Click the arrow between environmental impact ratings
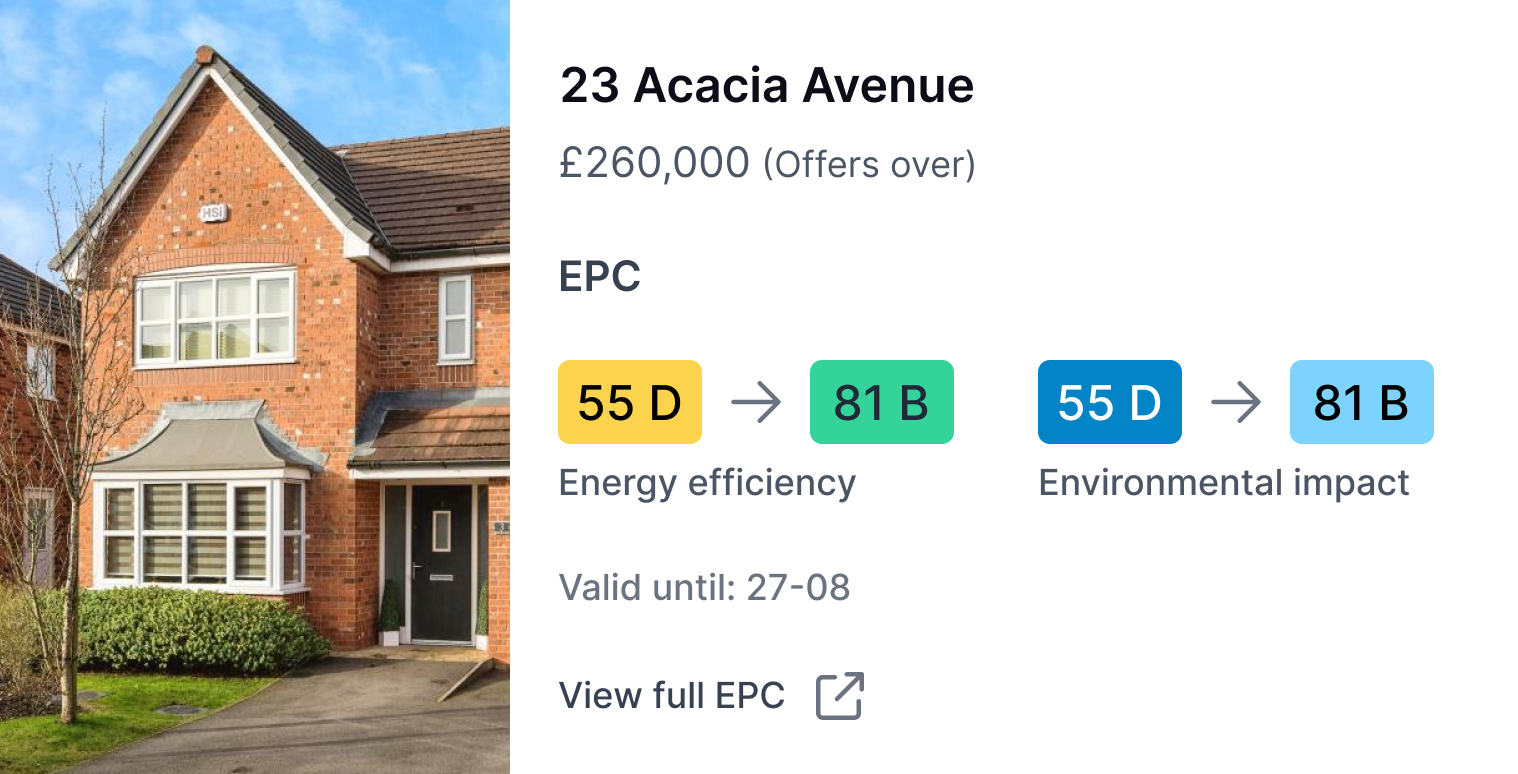This screenshot has width=1518, height=774. [1236, 403]
